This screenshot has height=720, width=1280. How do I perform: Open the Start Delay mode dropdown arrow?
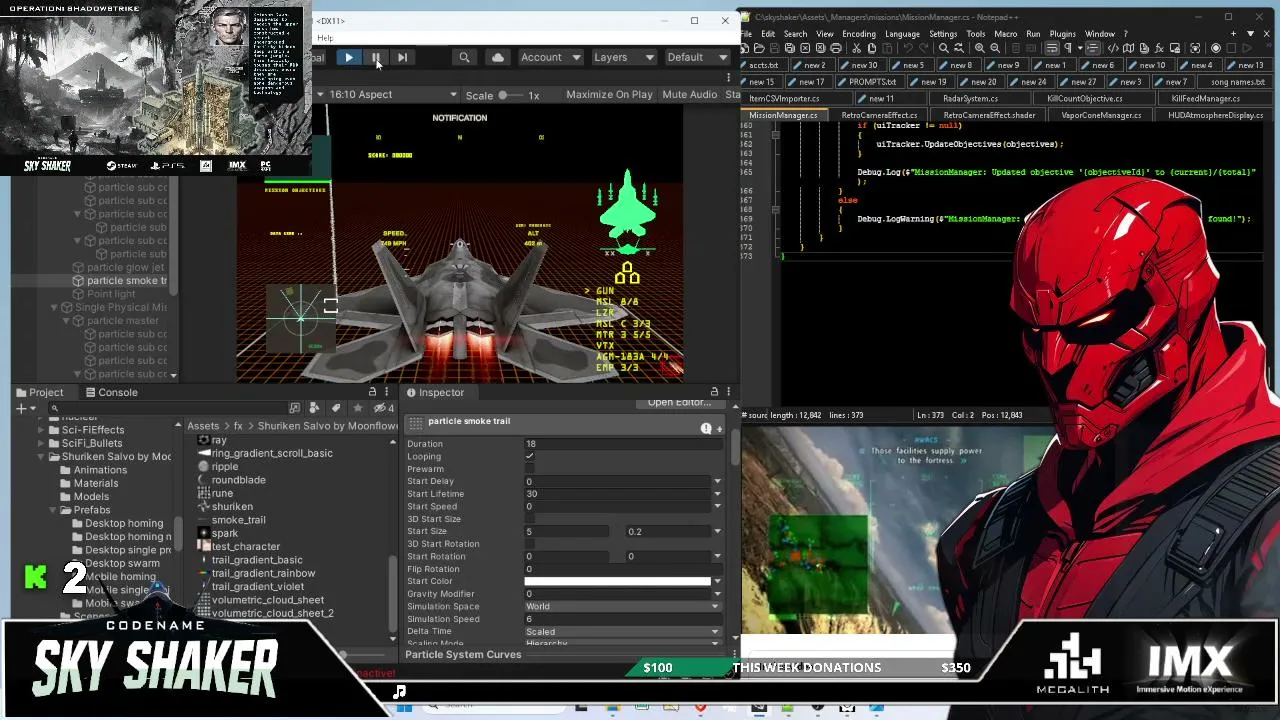tap(717, 482)
